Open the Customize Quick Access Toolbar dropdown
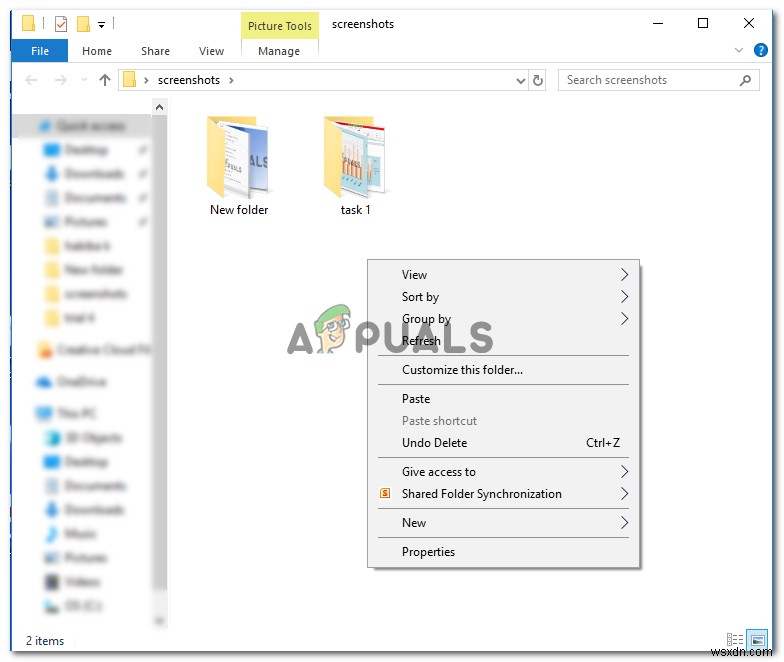The height and width of the screenshot is (662, 784). tap(102, 24)
